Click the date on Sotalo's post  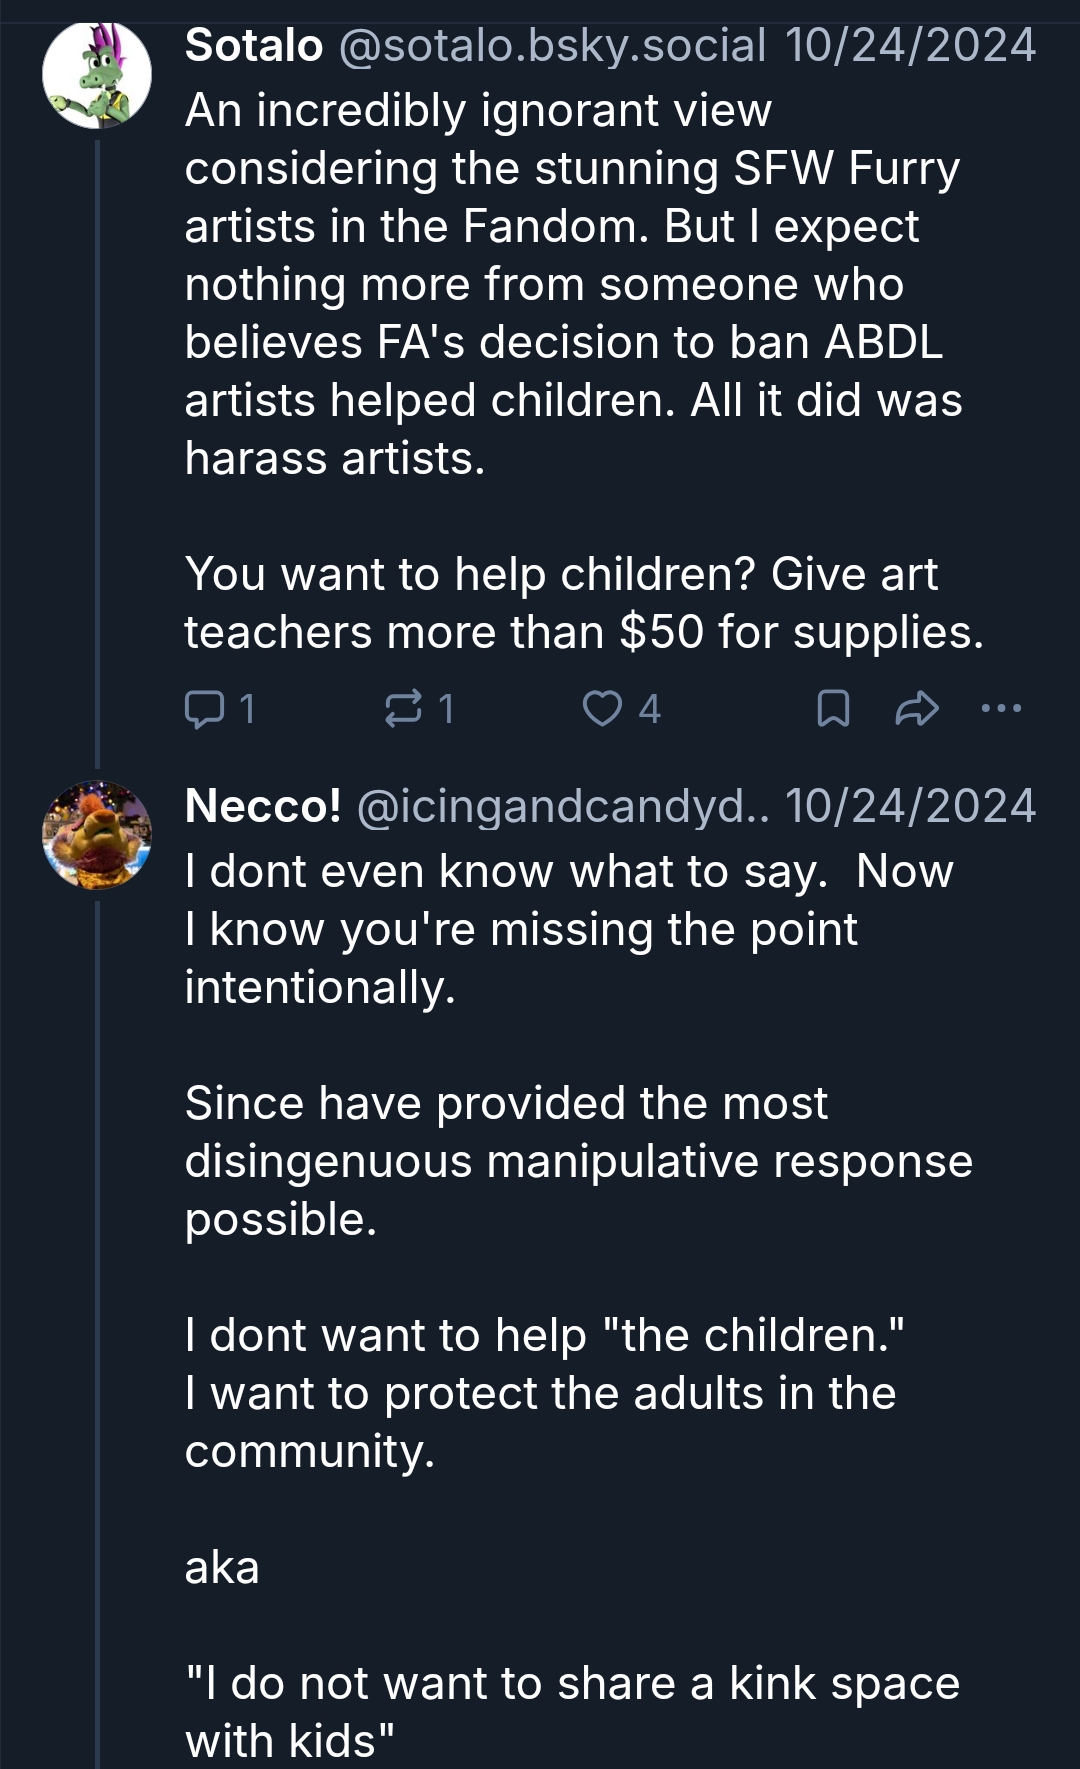[x=910, y=46]
